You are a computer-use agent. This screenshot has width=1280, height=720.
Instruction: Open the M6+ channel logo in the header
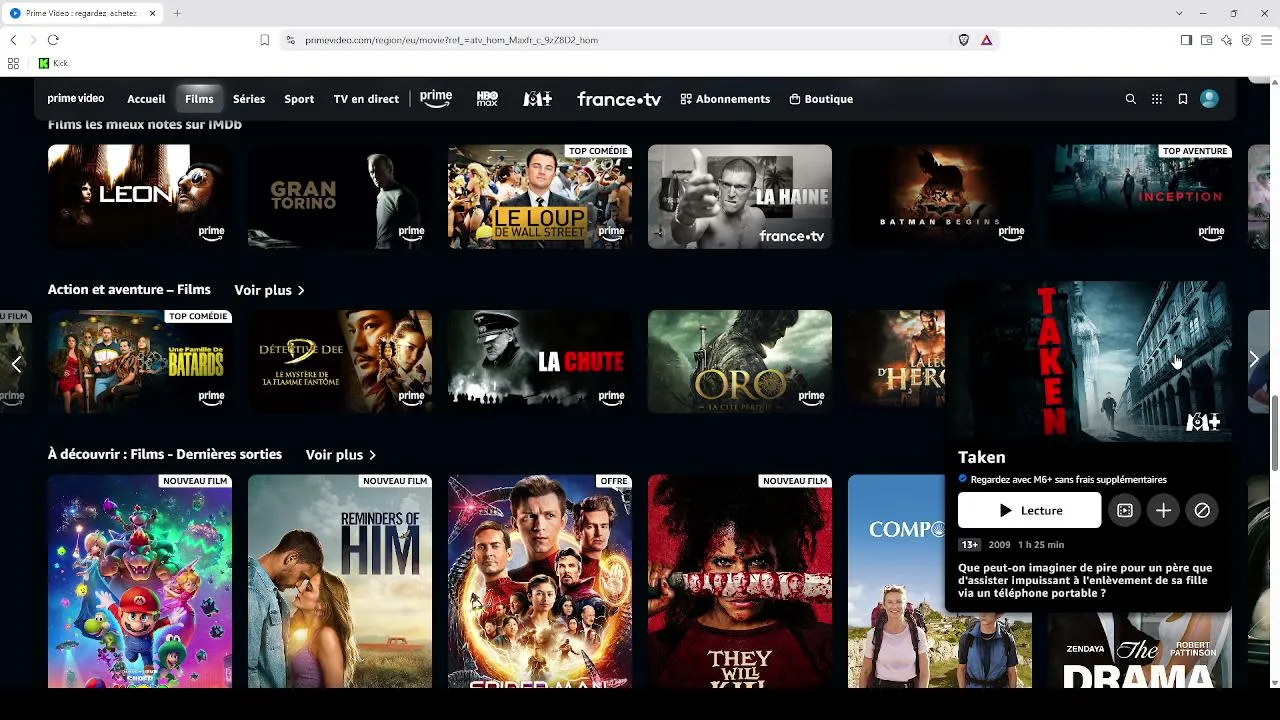tap(538, 99)
